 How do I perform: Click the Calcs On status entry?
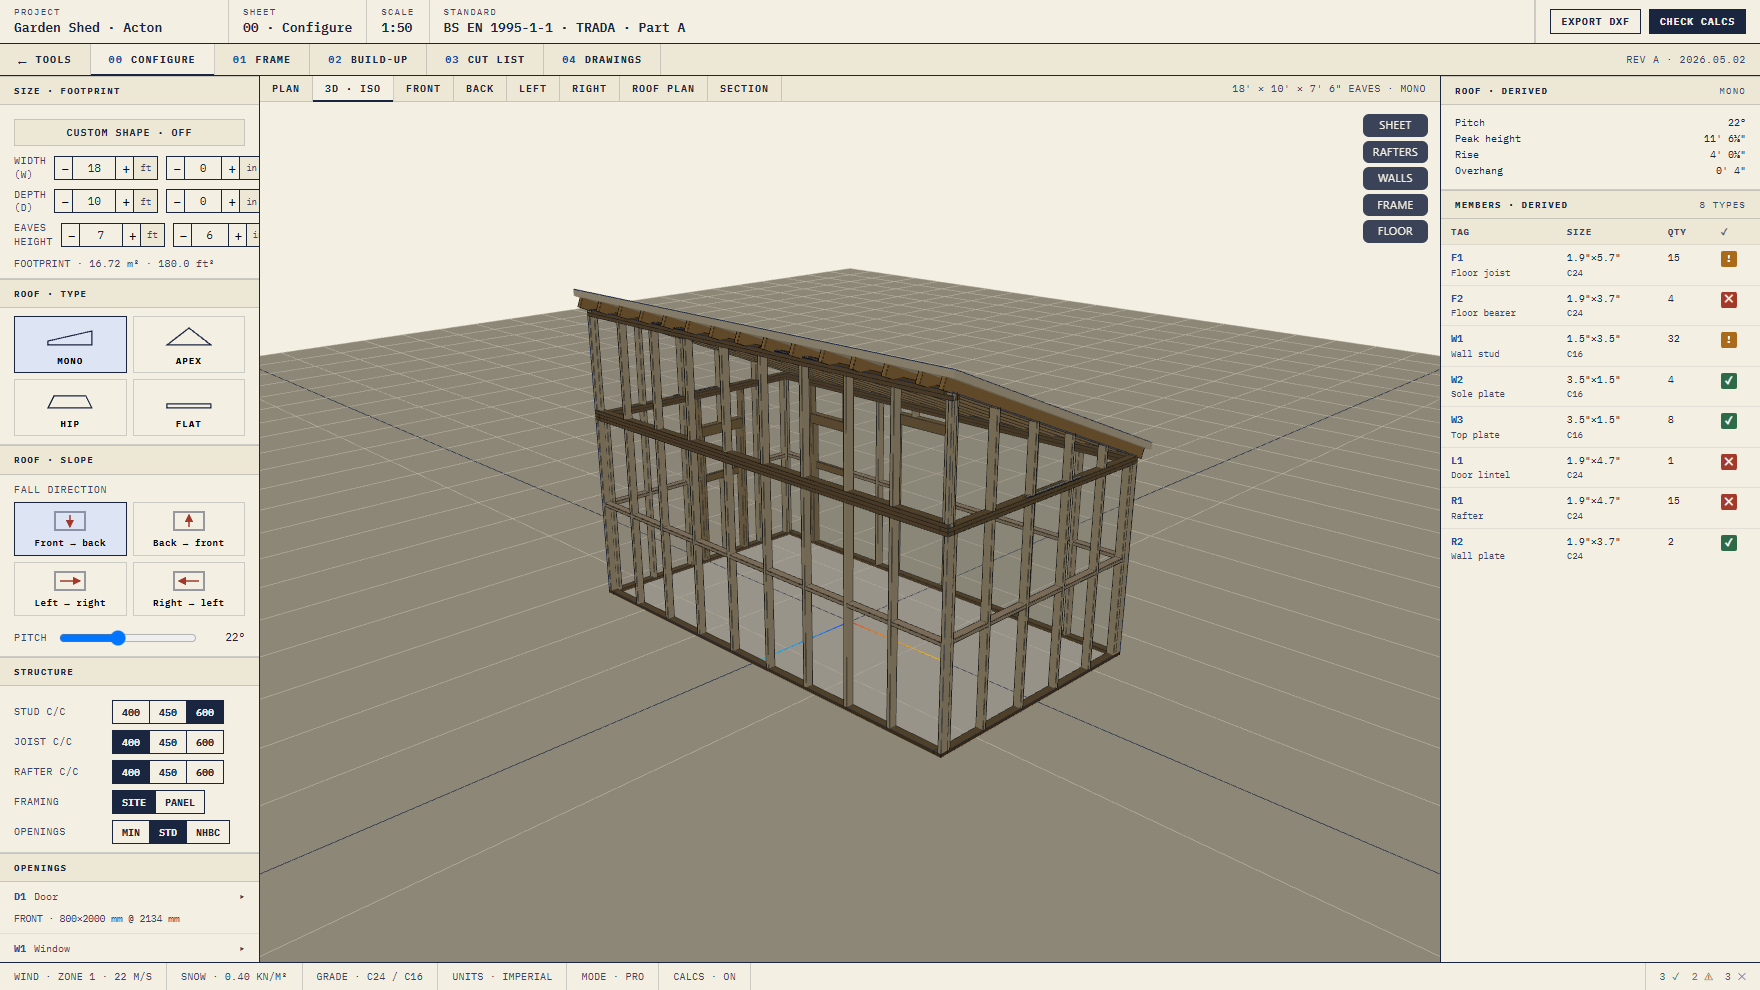click(x=704, y=977)
